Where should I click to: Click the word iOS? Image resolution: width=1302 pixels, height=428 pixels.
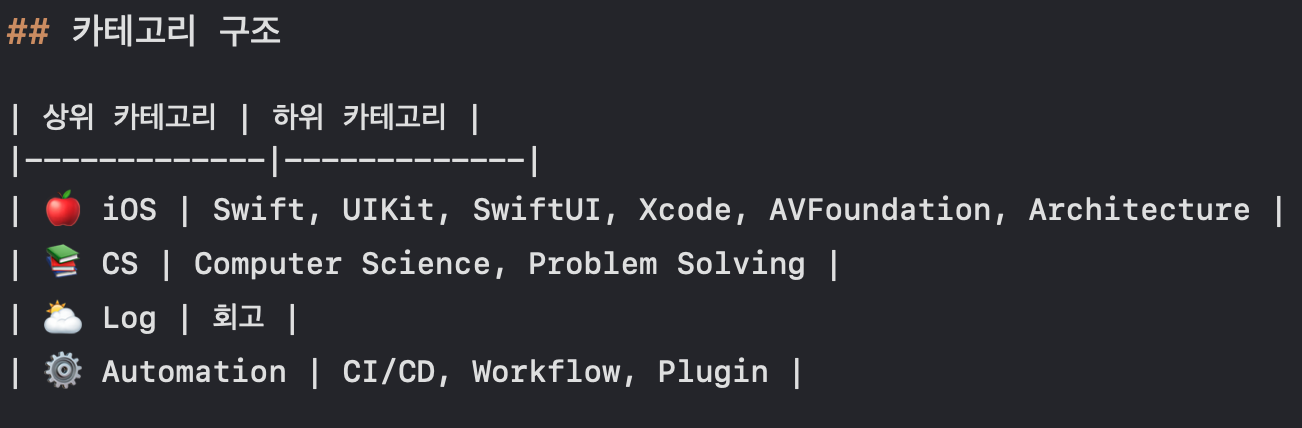(129, 211)
